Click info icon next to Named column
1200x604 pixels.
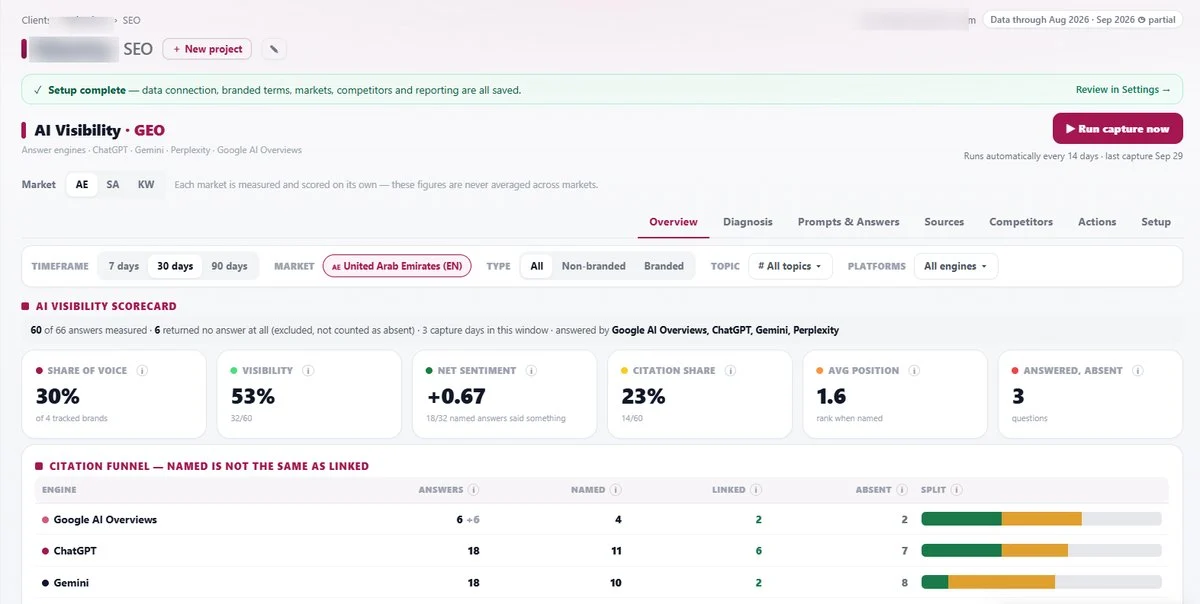(615, 490)
